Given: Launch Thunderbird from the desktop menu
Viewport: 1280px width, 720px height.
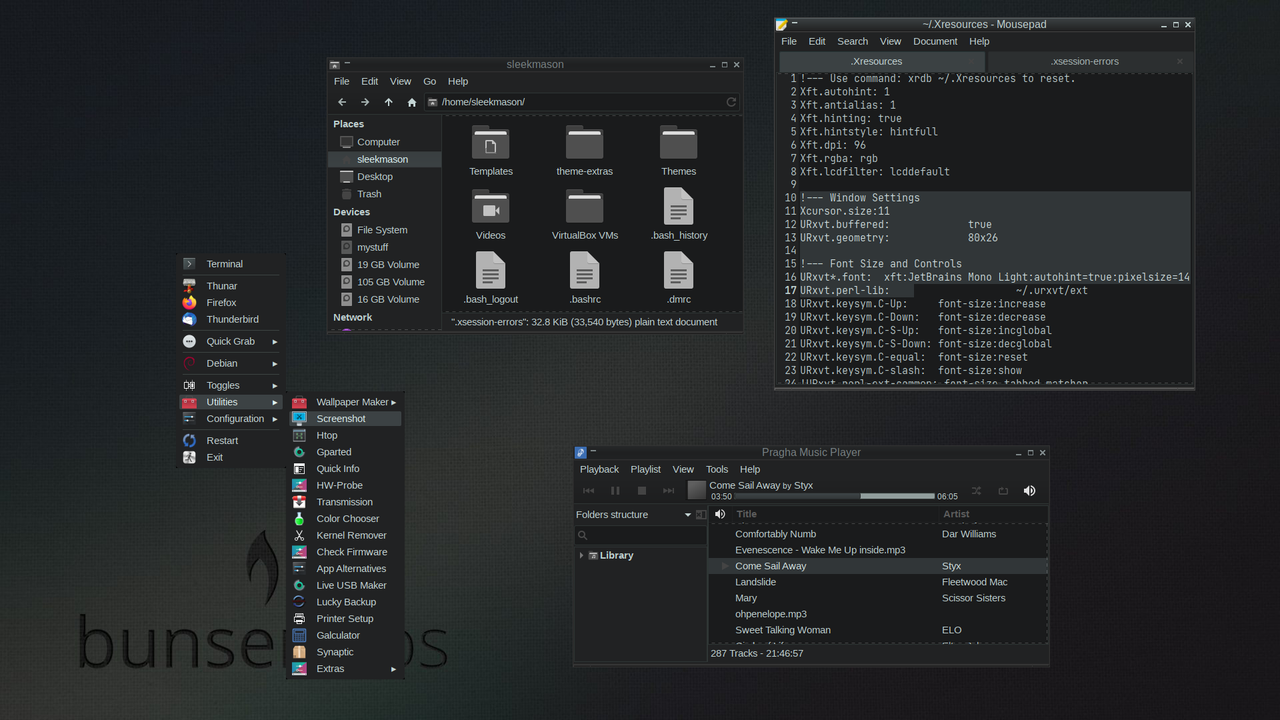Looking at the screenshot, I should [231, 319].
